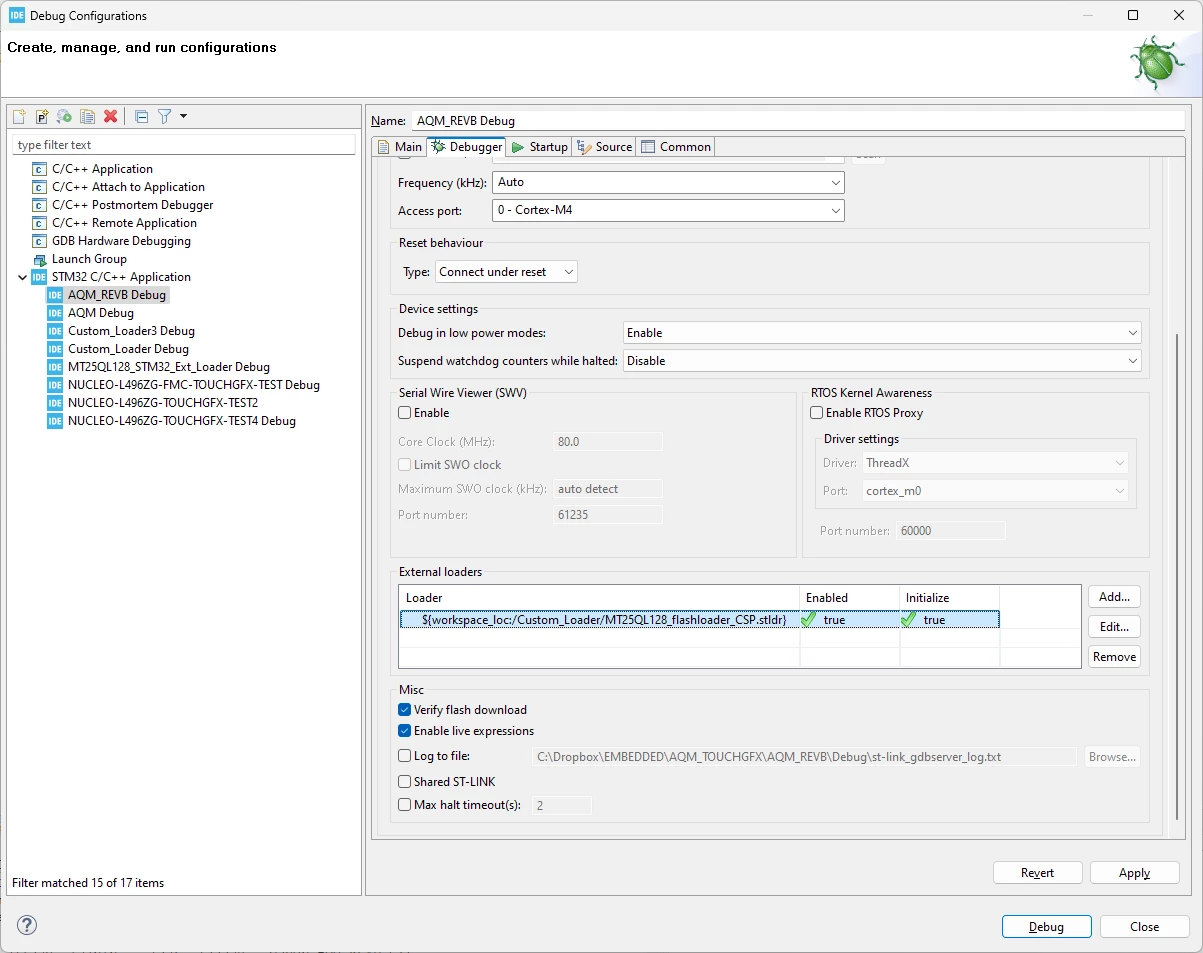Click the help question mark icon

27,925
